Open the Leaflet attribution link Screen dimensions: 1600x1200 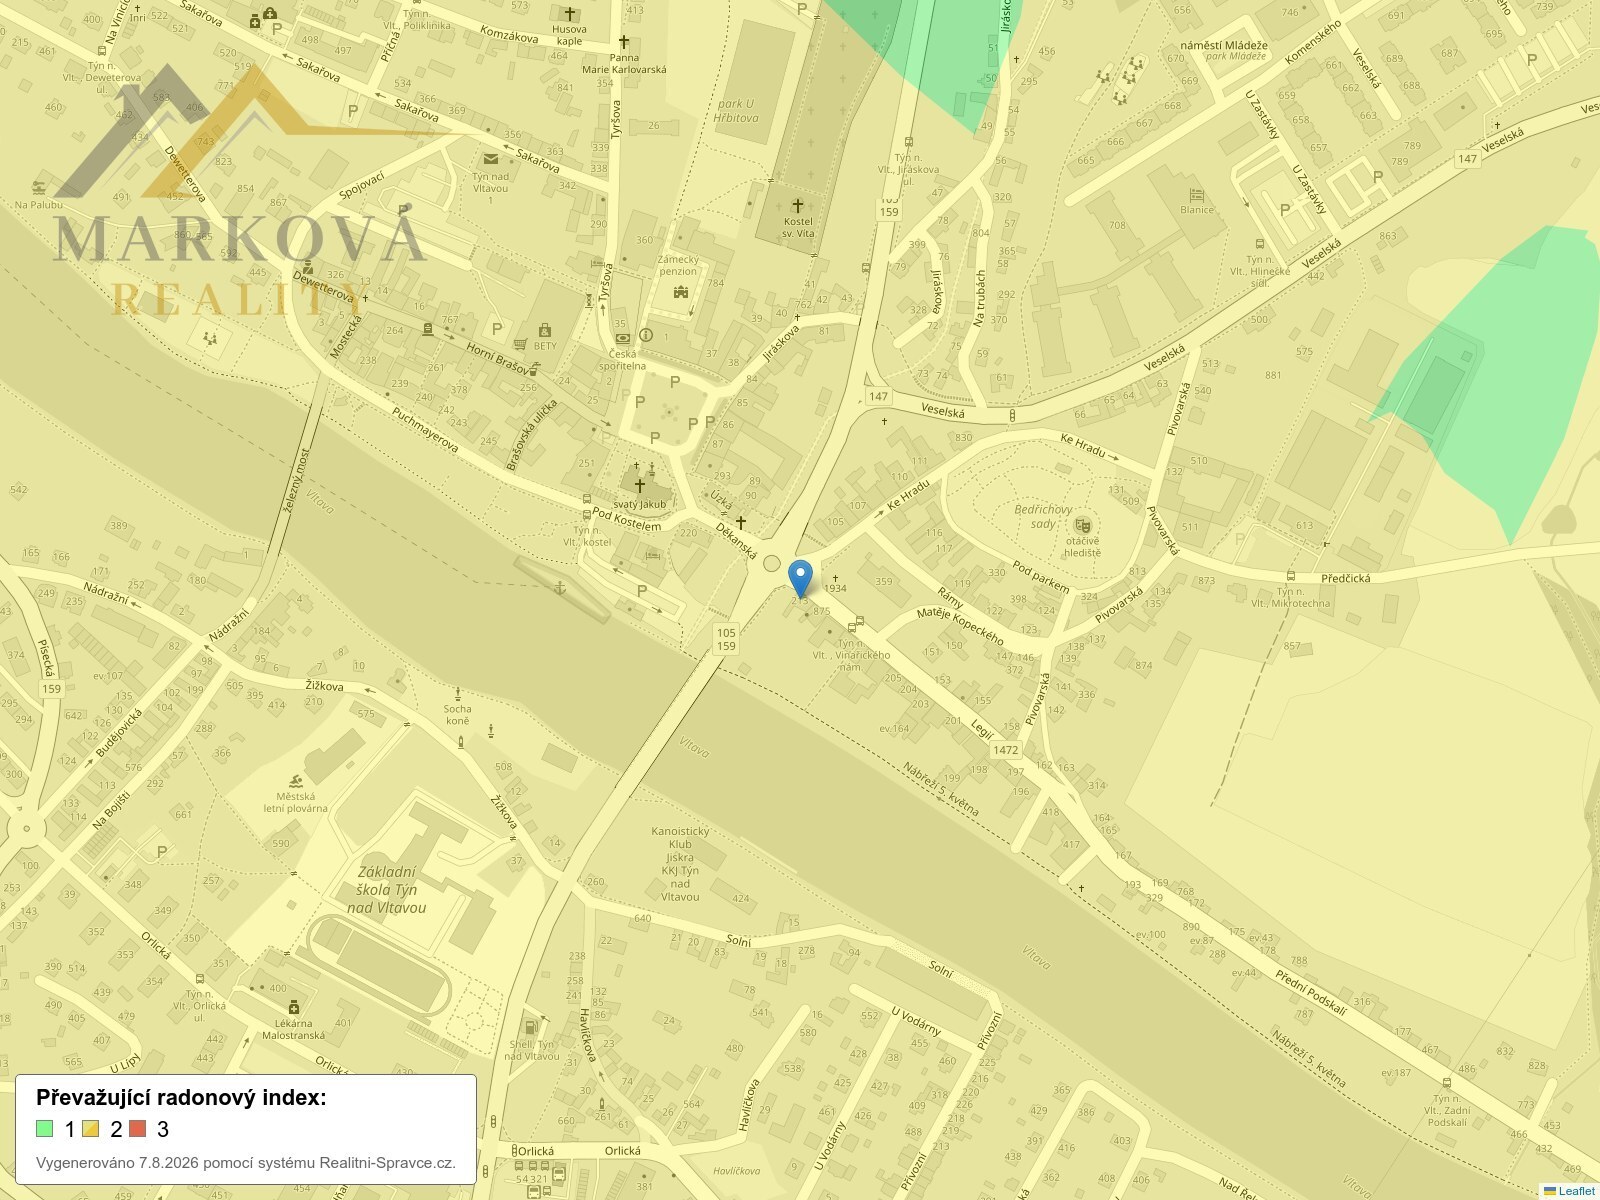[x=1576, y=1190]
